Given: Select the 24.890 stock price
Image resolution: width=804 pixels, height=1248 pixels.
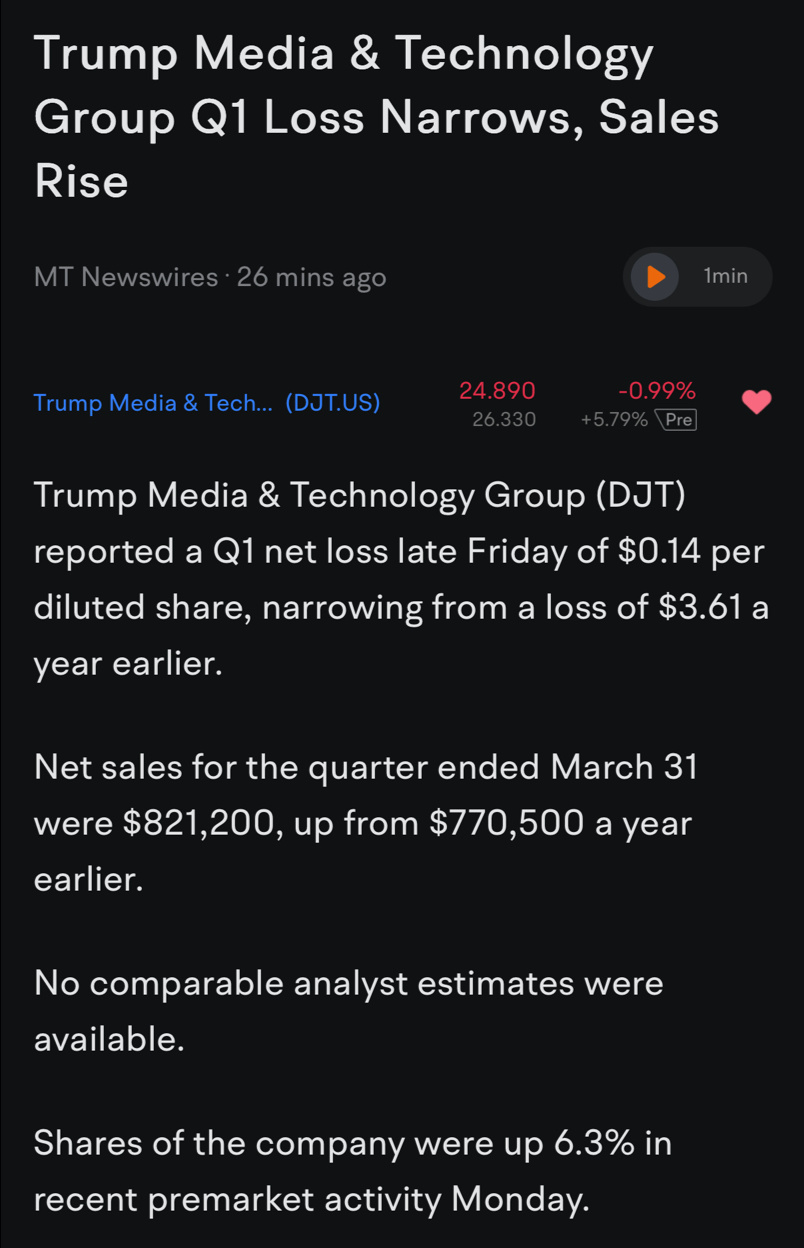Looking at the screenshot, I should pyautogui.click(x=497, y=390).
